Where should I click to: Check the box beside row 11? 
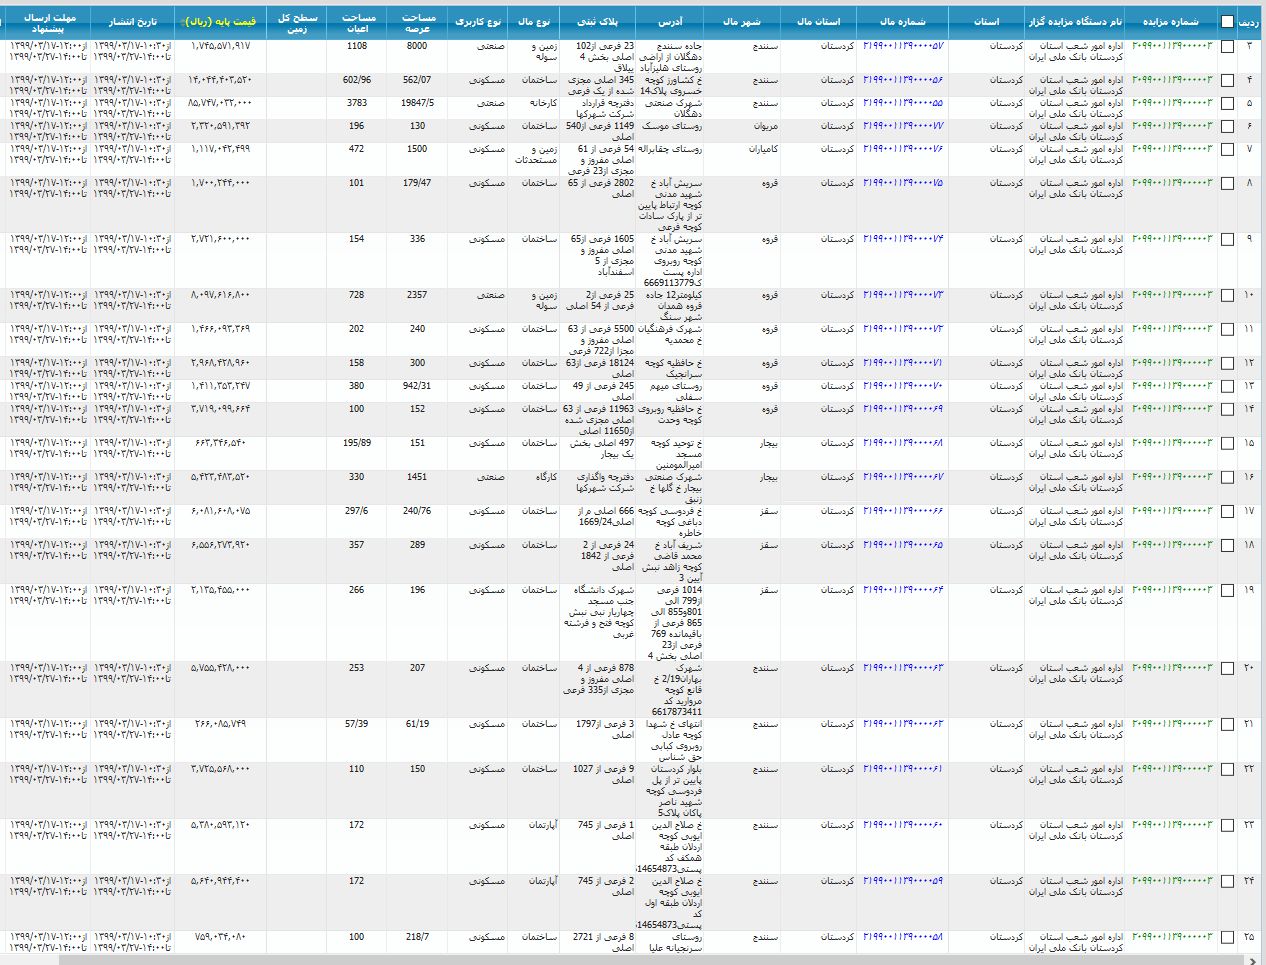point(1227,330)
